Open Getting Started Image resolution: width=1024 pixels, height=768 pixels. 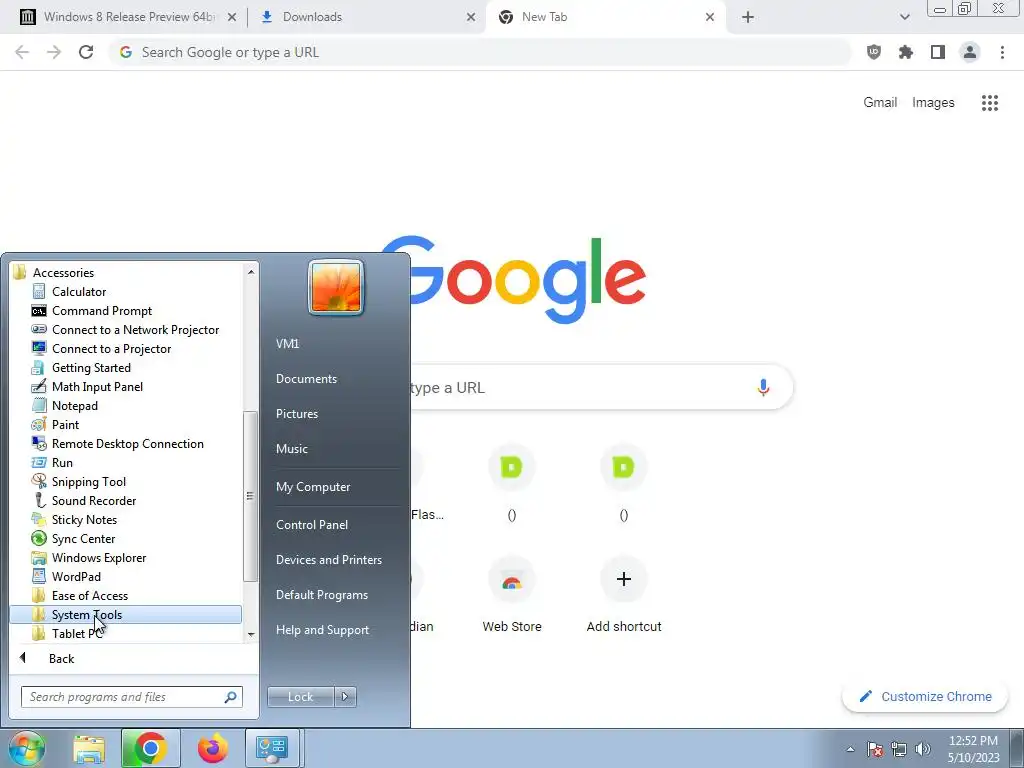(91, 368)
